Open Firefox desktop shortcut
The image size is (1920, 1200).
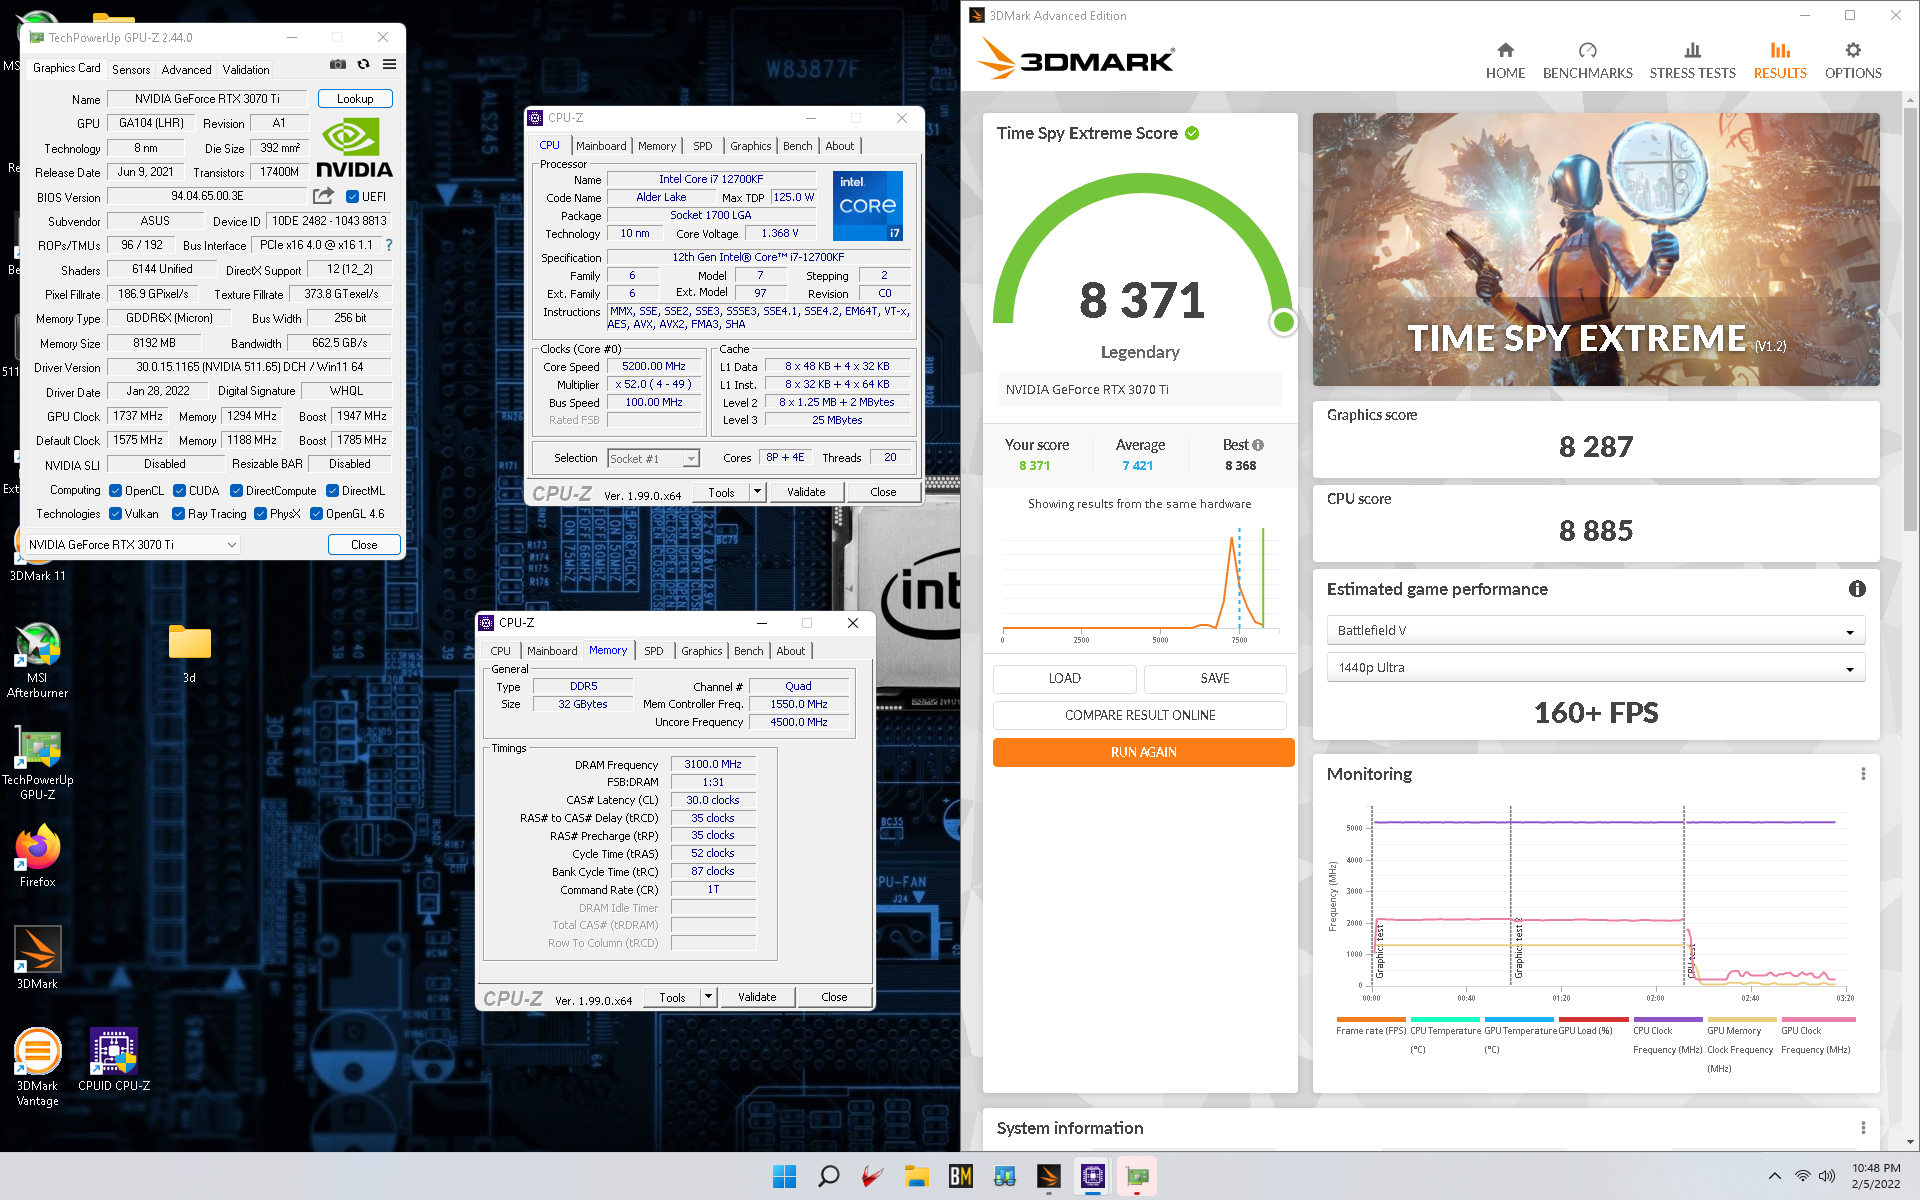point(37,856)
